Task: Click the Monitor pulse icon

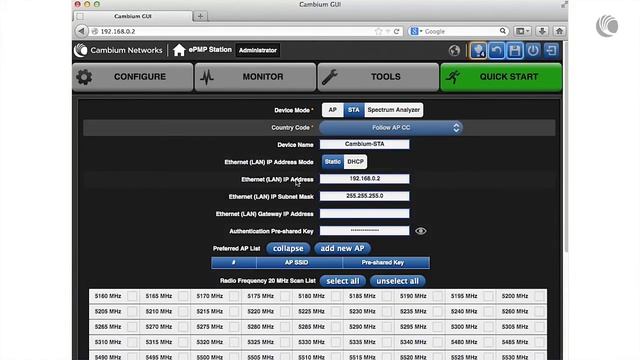Action: (207, 77)
